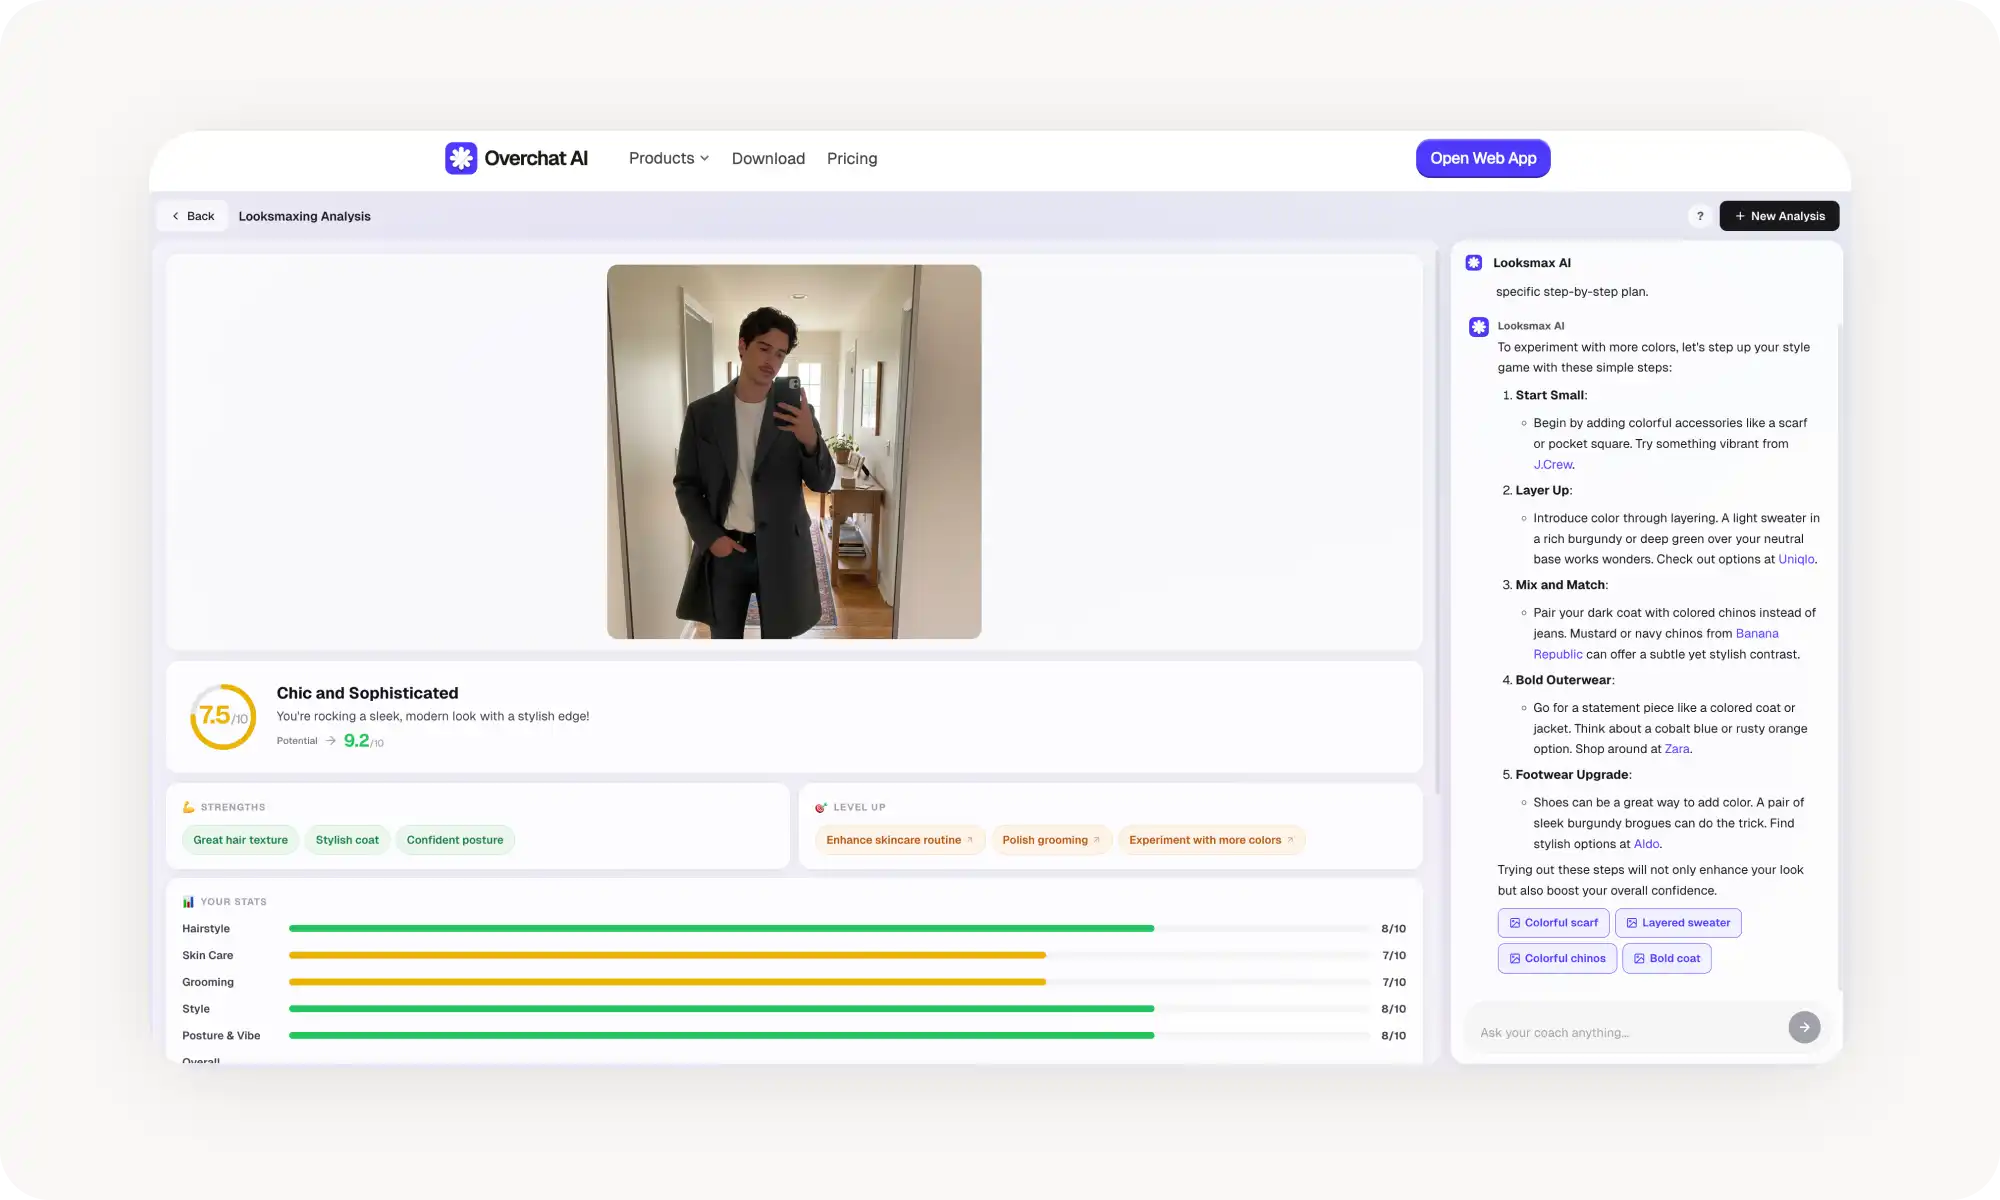Viewport: 2000px width, 1200px height.
Task: Click the lightning icon beside Strengths
Action: coord(188,806)
